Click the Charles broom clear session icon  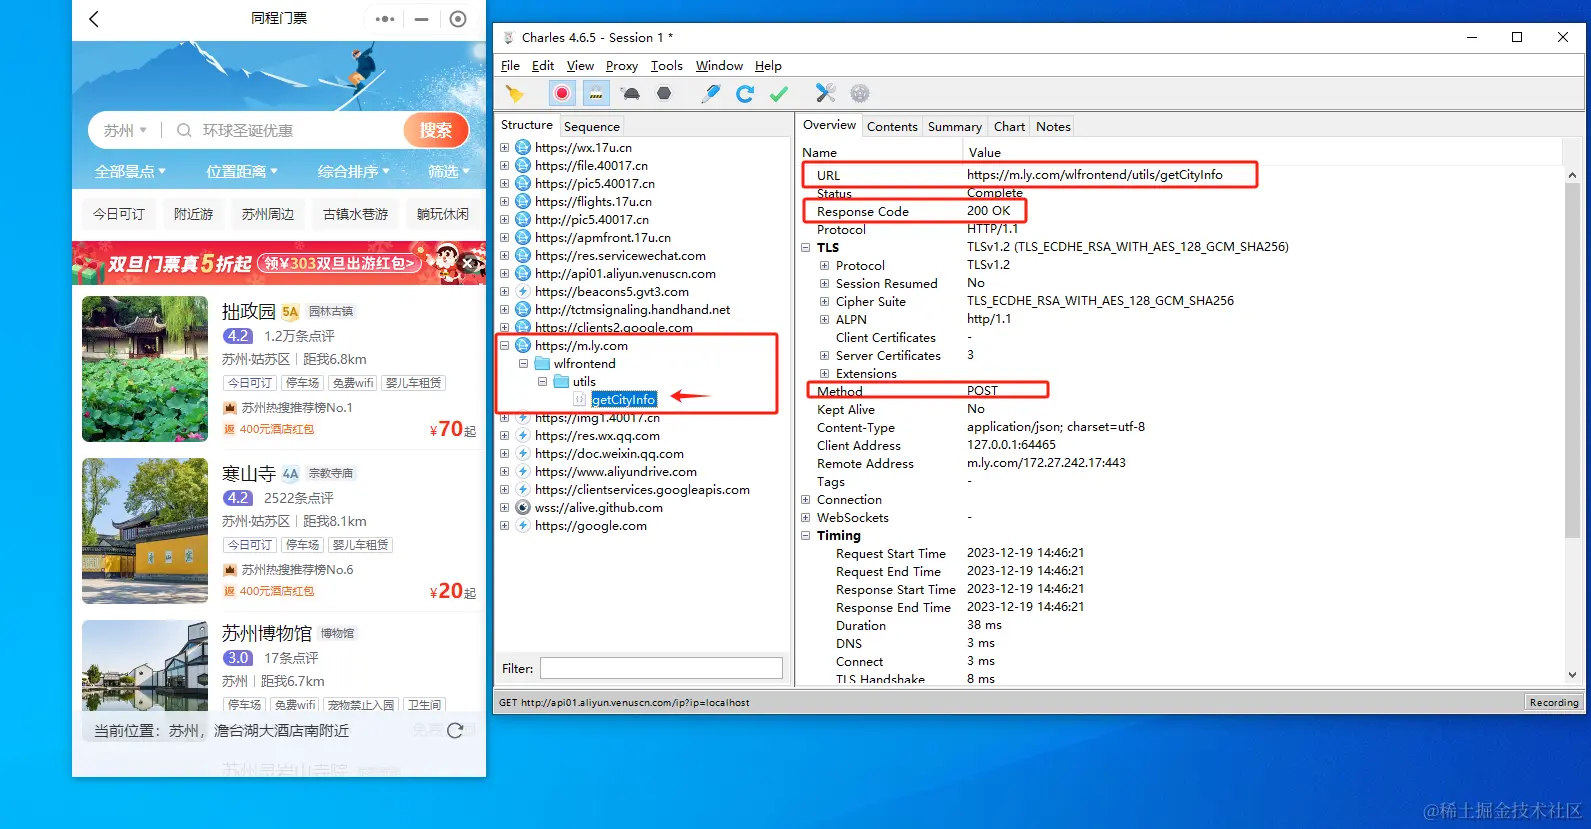point(515,94)
